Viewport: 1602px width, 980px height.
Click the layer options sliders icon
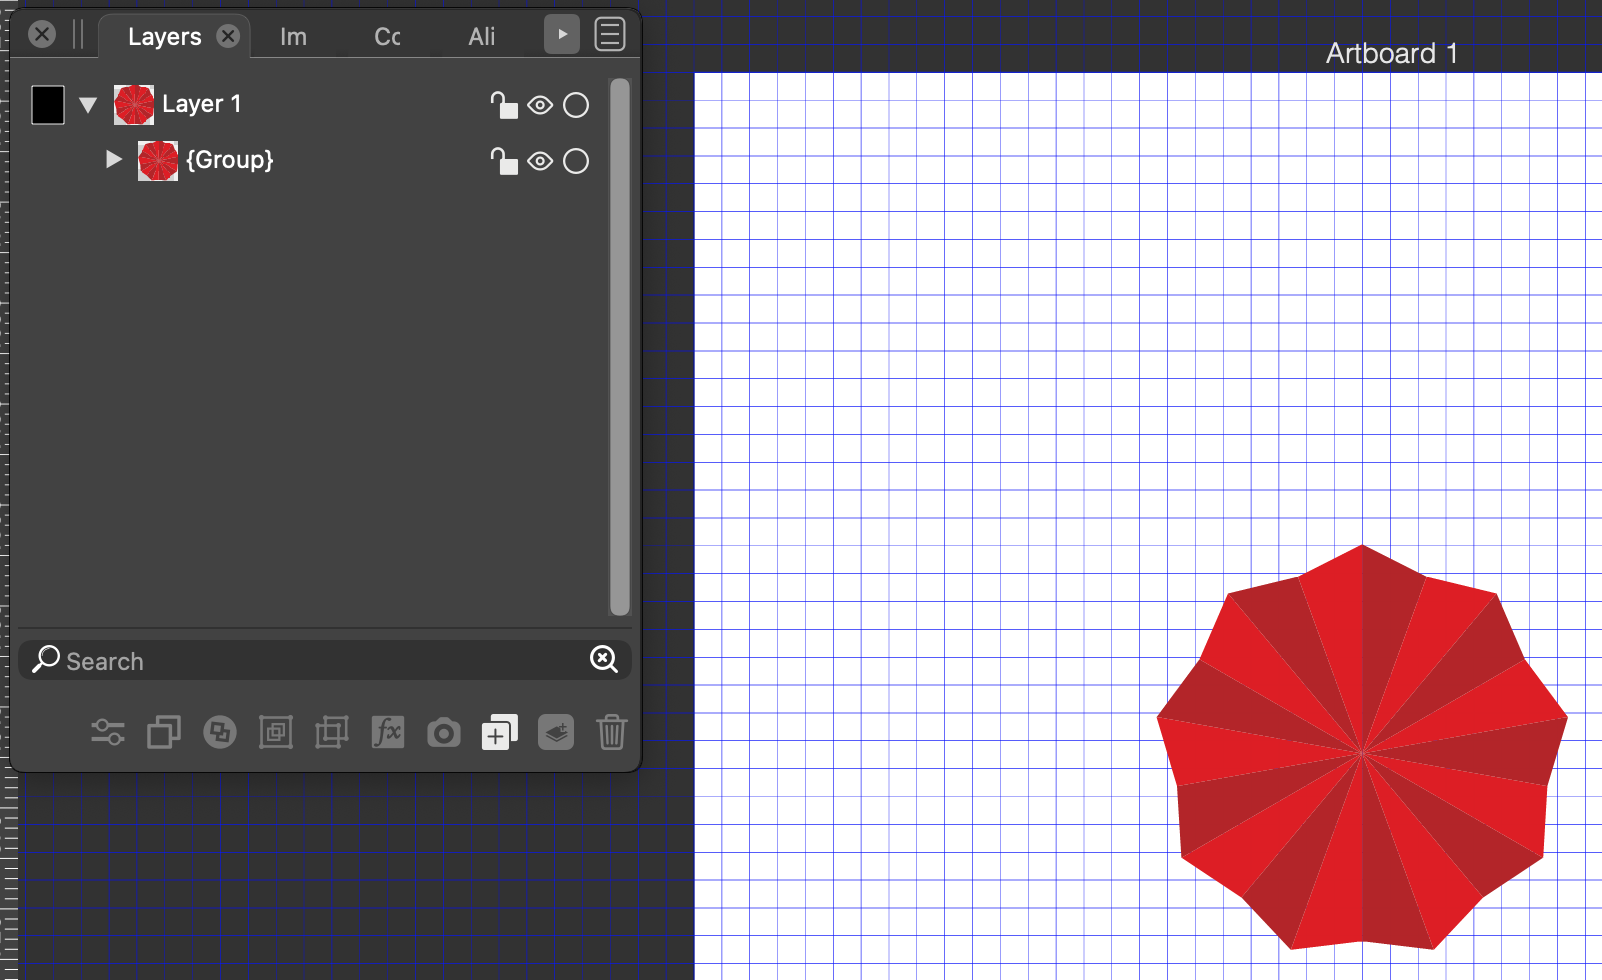pos(108,733)
